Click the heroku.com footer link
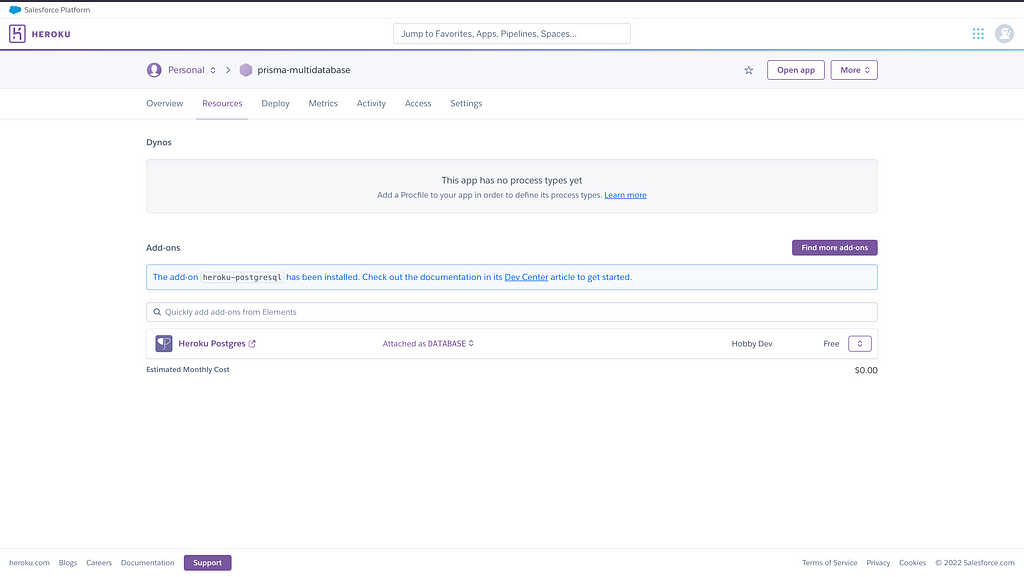 [x=29, y=563]
